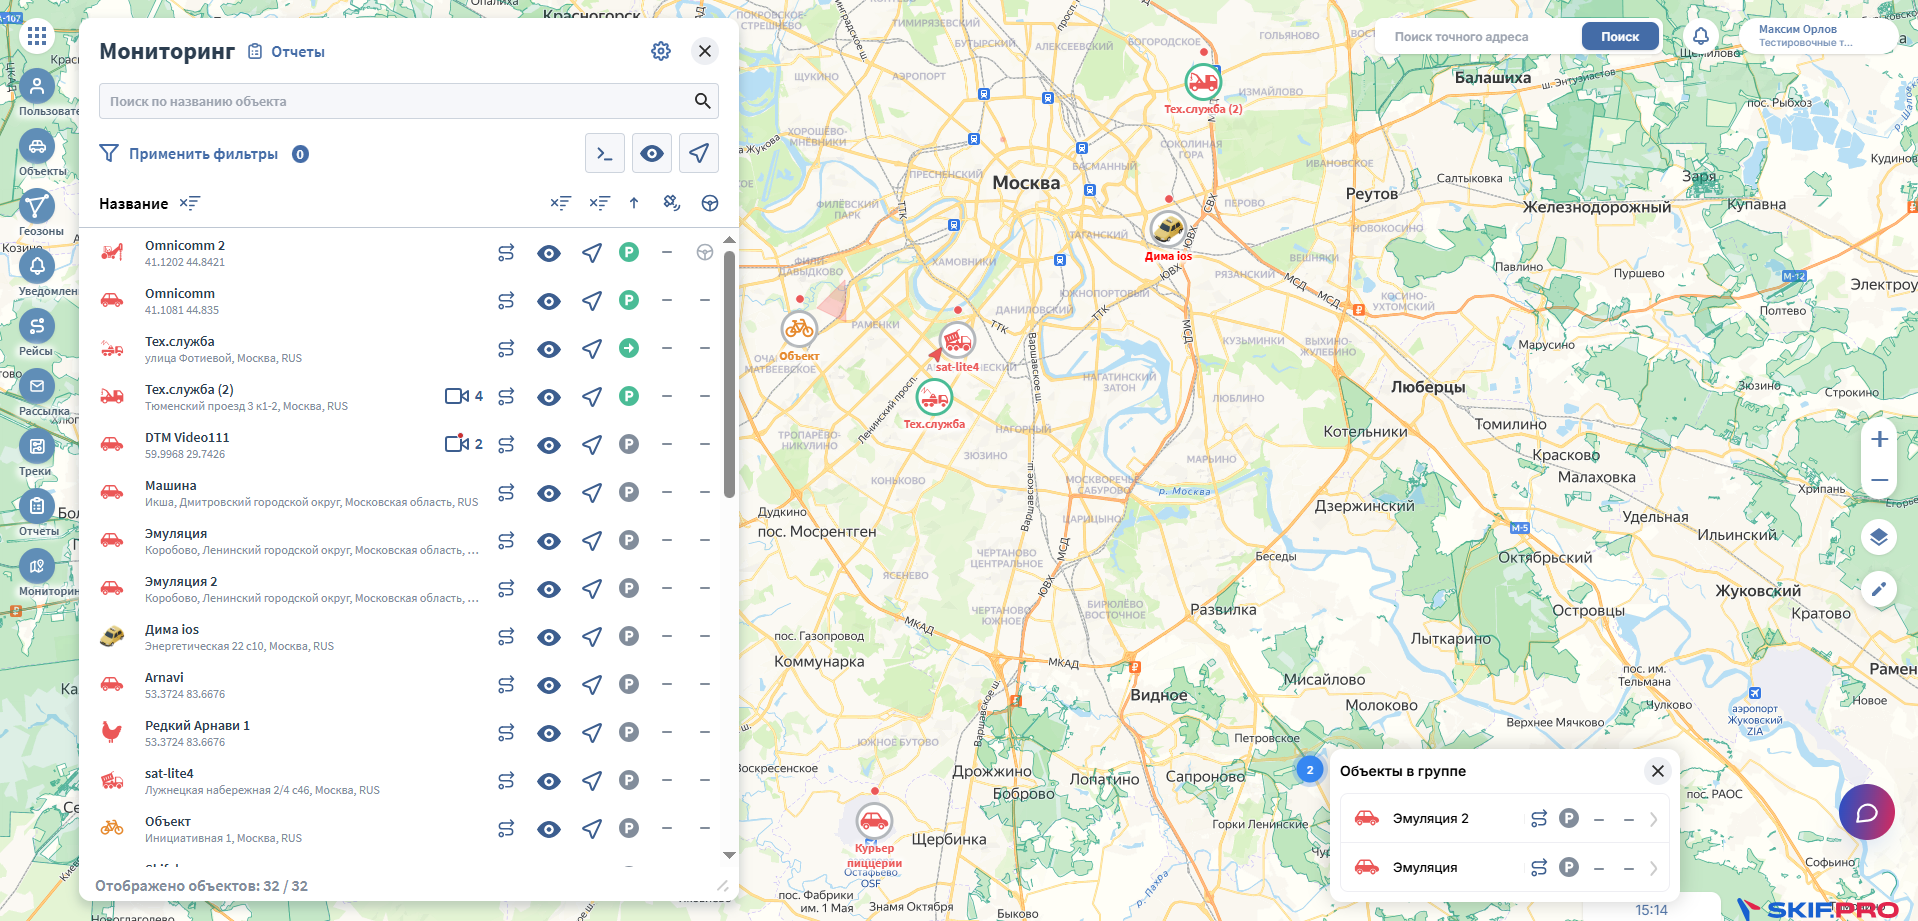
Task: Click the object list scrollbar down arrow
Action: 729,855
